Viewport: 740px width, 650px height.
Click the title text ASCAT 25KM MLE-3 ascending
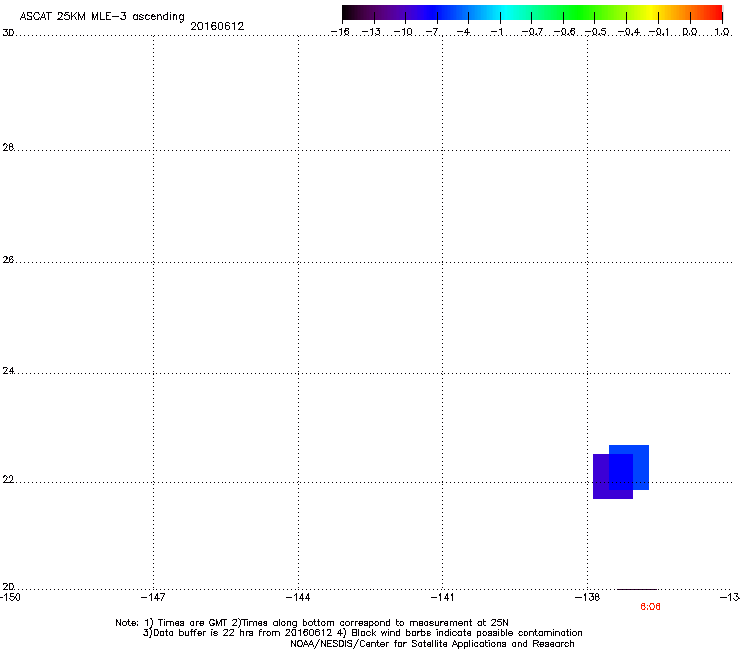pos(102,17)
